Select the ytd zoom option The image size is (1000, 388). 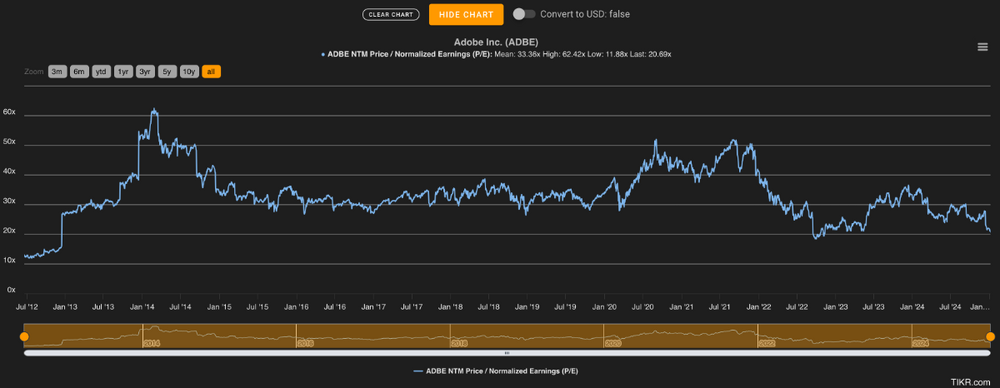pyautogui.click(x=101, y=71)
